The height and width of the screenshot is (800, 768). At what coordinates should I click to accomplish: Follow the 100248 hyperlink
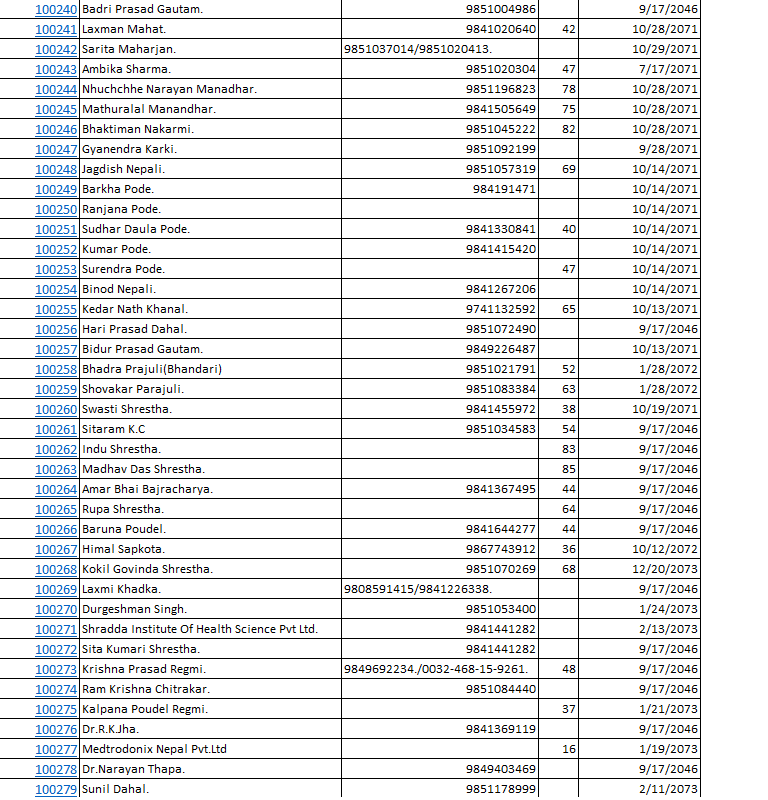(56, 169)
